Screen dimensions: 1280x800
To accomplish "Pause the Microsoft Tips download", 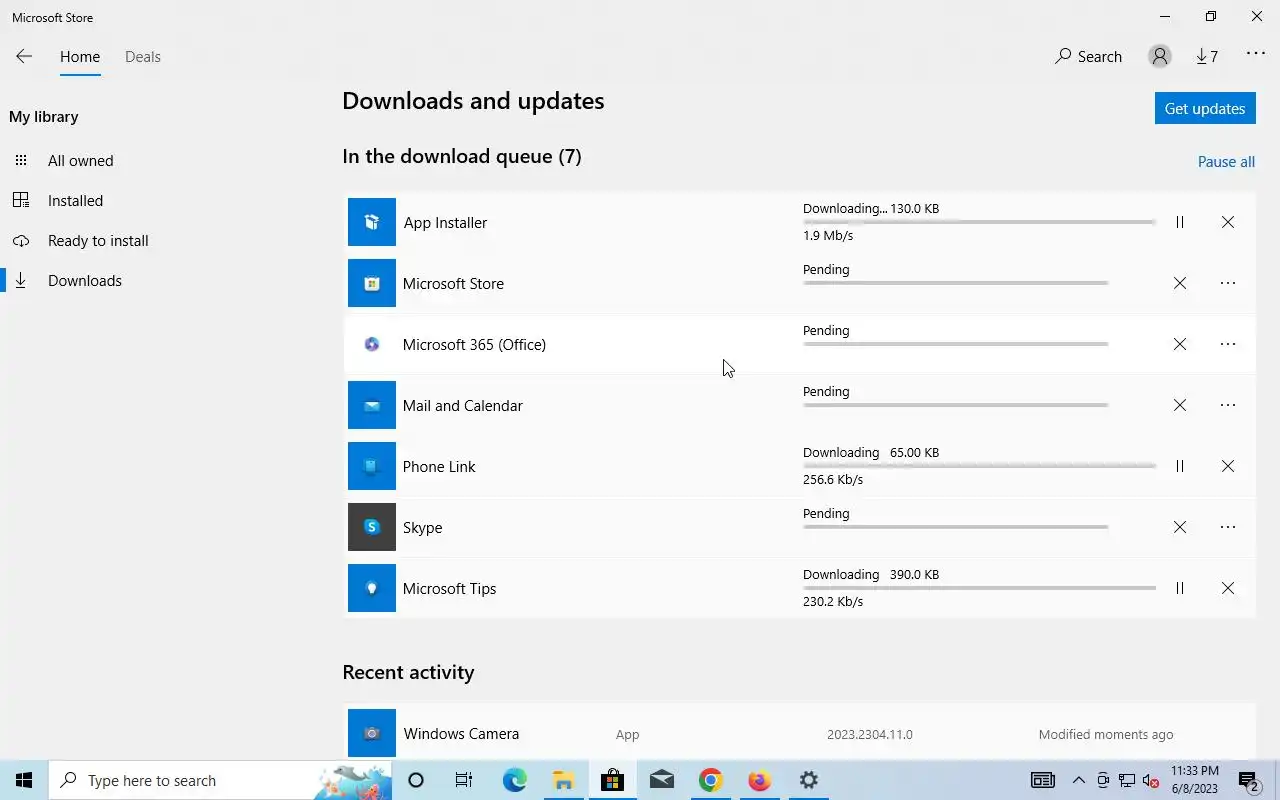I will (x=1180, y=588).
